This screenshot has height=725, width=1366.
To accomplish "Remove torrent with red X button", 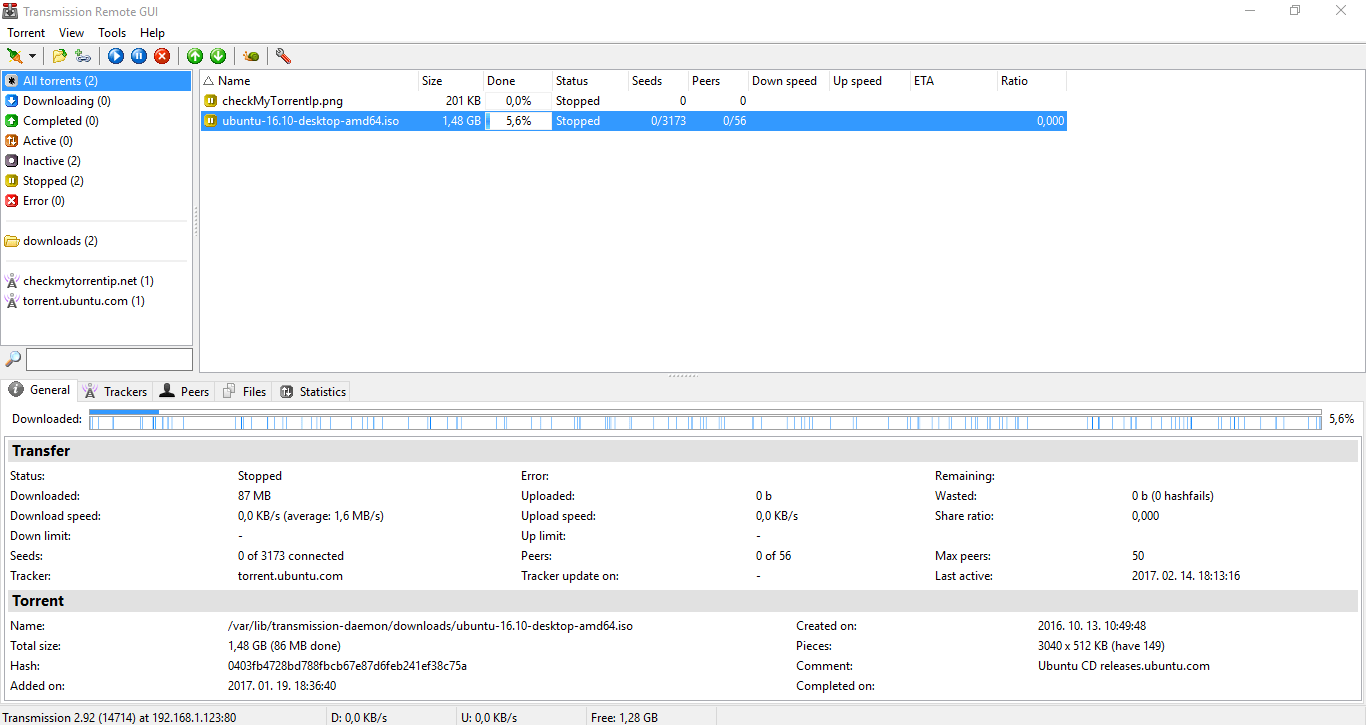I will tap(162, 56).
